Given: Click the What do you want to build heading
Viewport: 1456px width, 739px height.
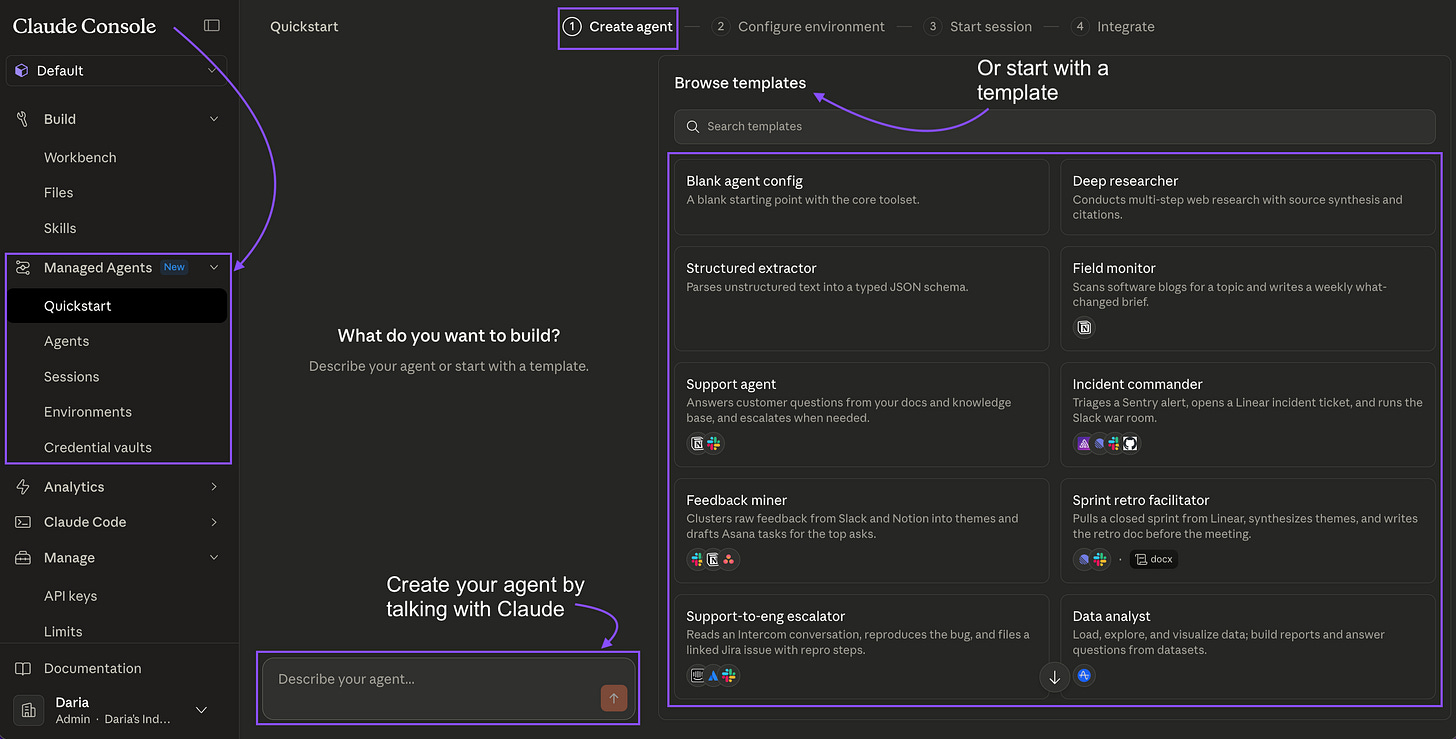Looking at the screenshot, I should click(449, 335).
